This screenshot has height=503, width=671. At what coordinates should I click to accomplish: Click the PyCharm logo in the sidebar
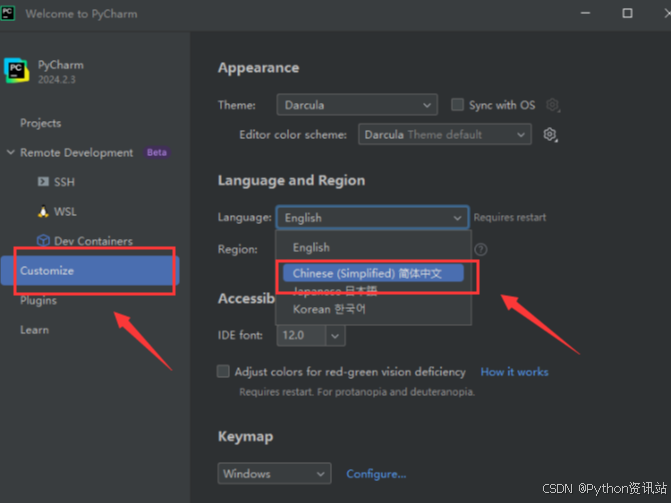(x=17, y=71)
